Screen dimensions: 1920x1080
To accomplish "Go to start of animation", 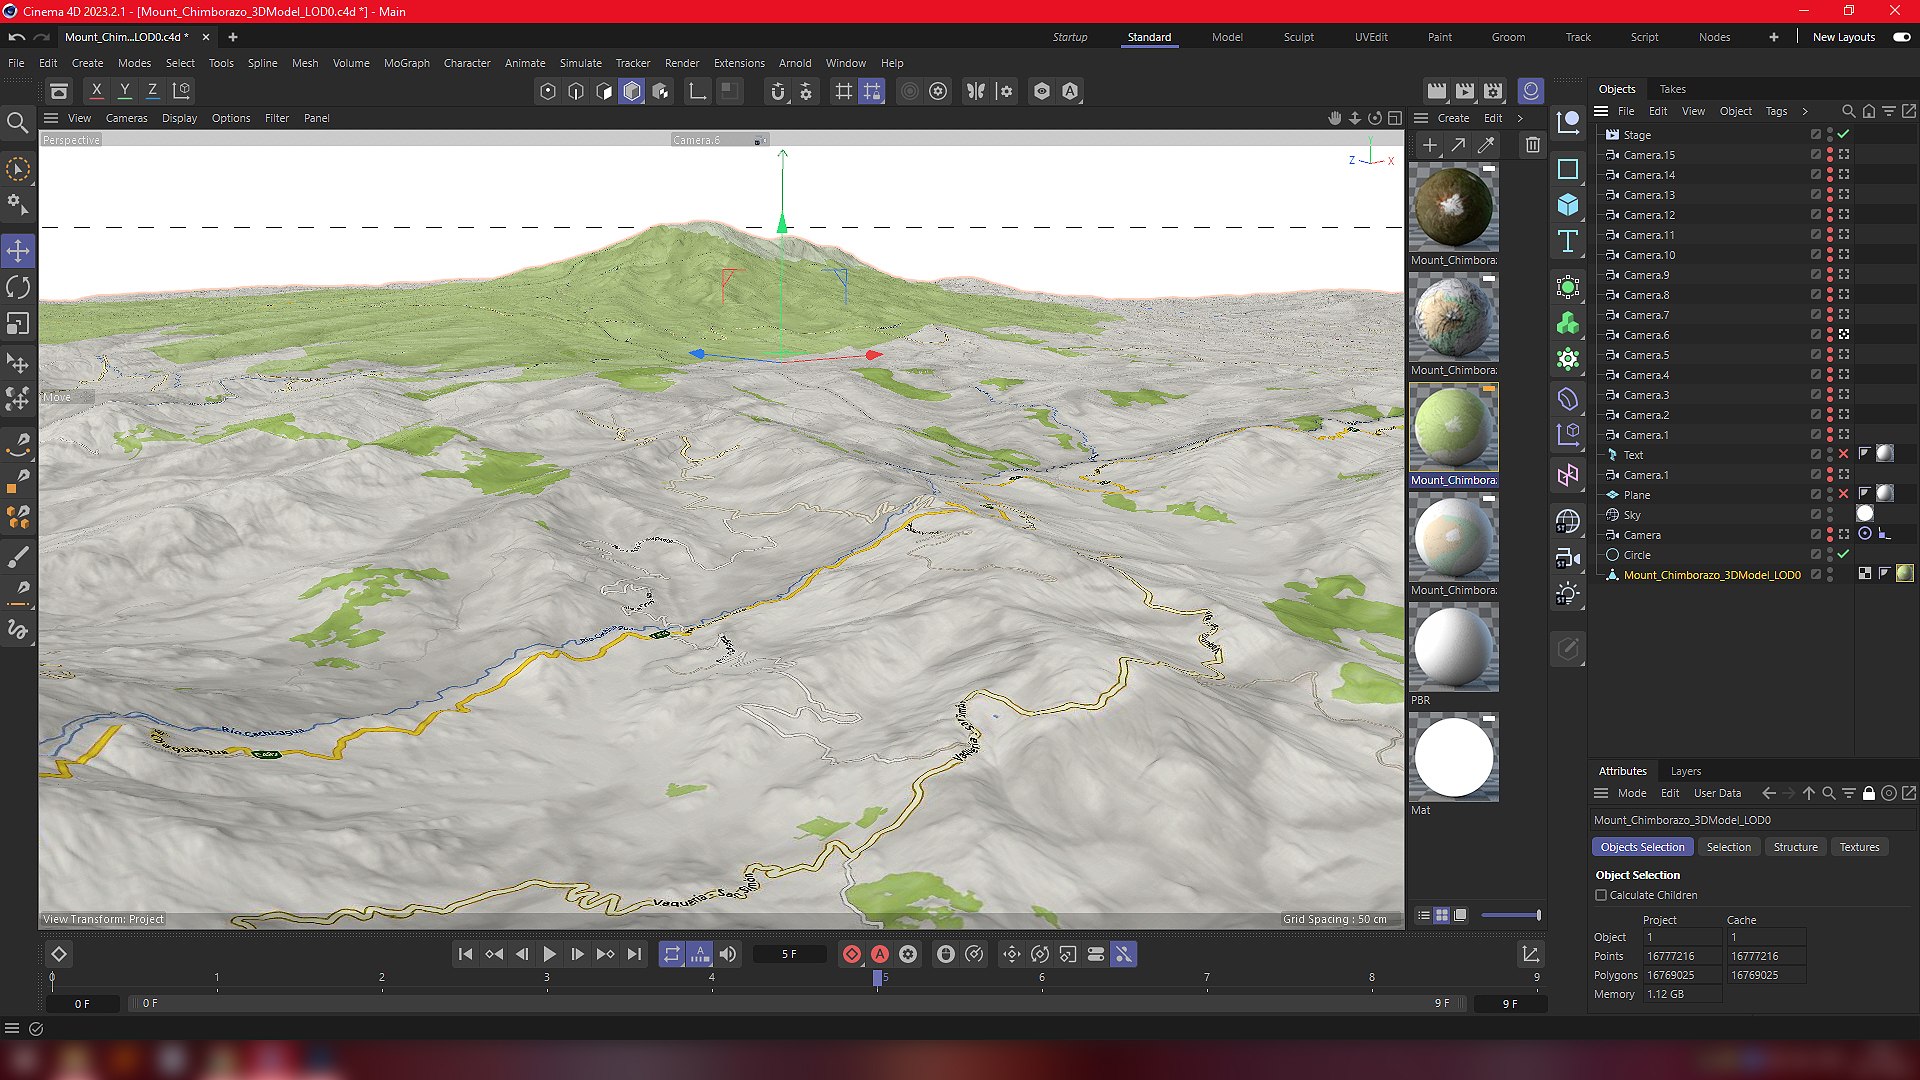I will point(465,955).
